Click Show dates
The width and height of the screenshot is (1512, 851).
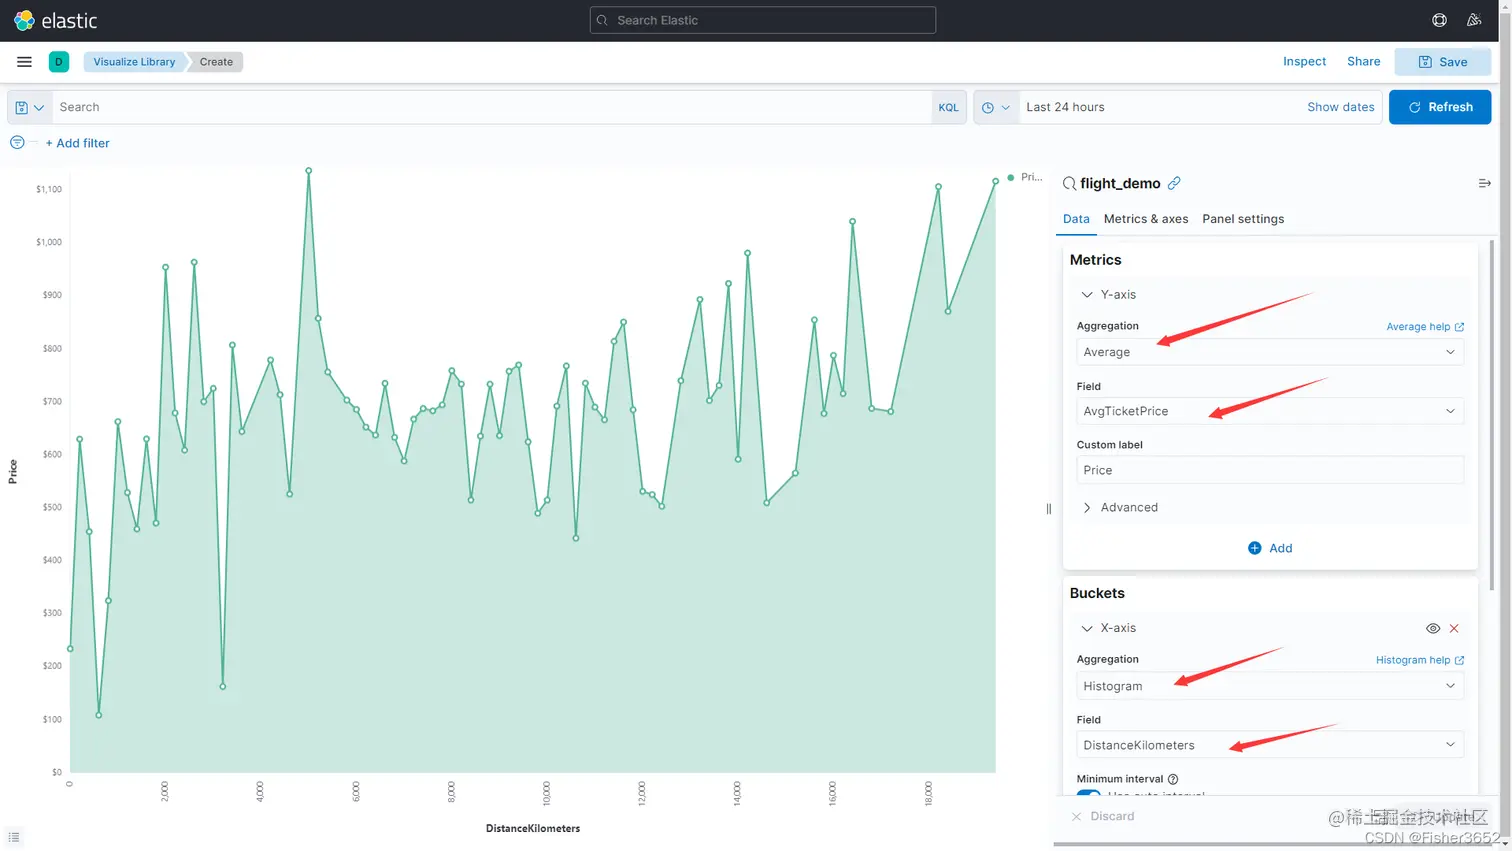pyautogui.click(x=1340, y=107)
